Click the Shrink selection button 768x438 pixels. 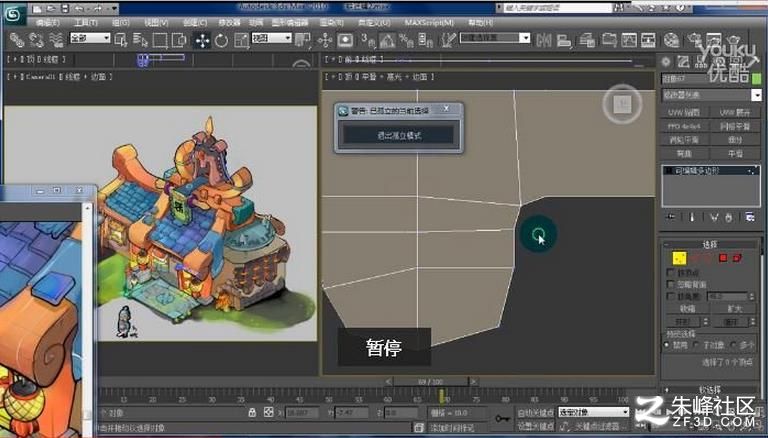click(x=687, y=309)
